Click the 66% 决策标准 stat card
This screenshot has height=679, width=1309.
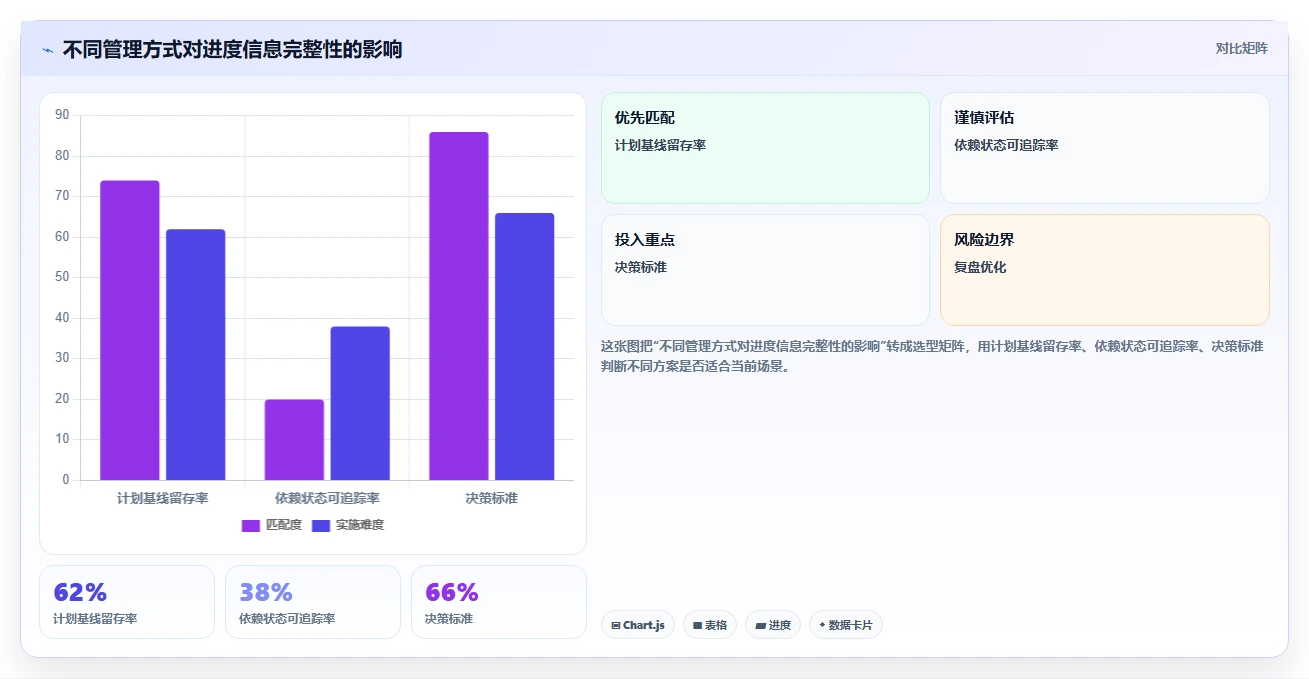pyautogui.click(x=499, y=602)
